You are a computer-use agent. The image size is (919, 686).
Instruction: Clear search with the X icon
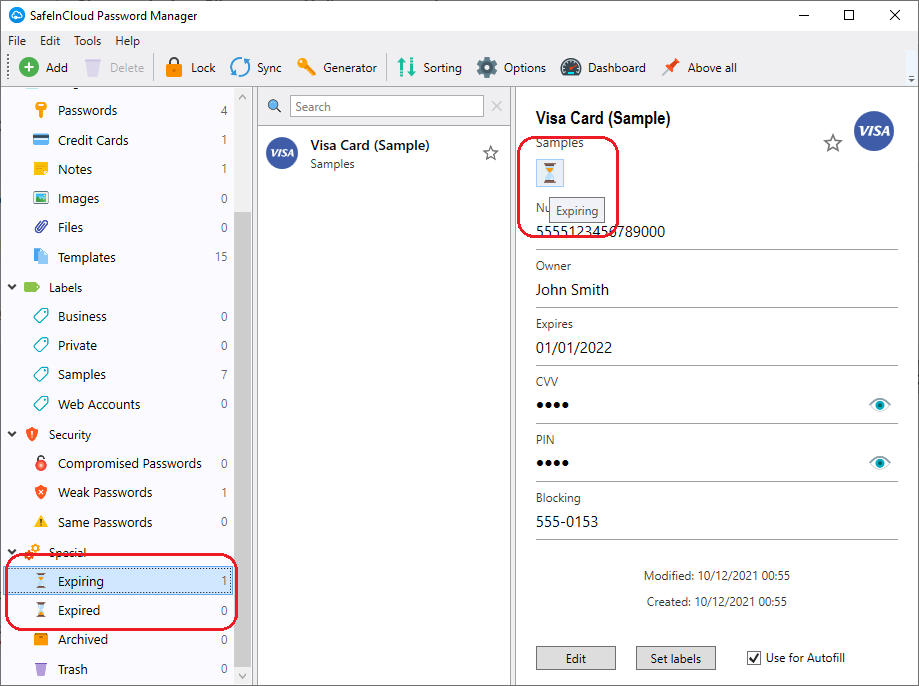496,106
